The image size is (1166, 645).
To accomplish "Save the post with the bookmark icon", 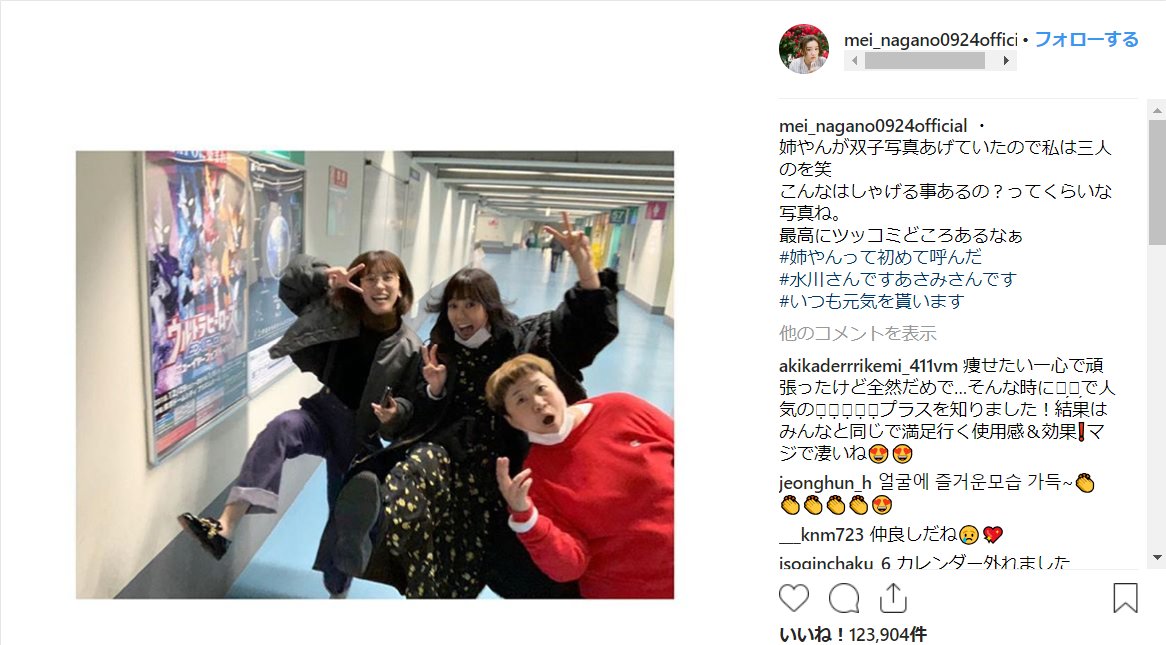I will [1125, 598].
